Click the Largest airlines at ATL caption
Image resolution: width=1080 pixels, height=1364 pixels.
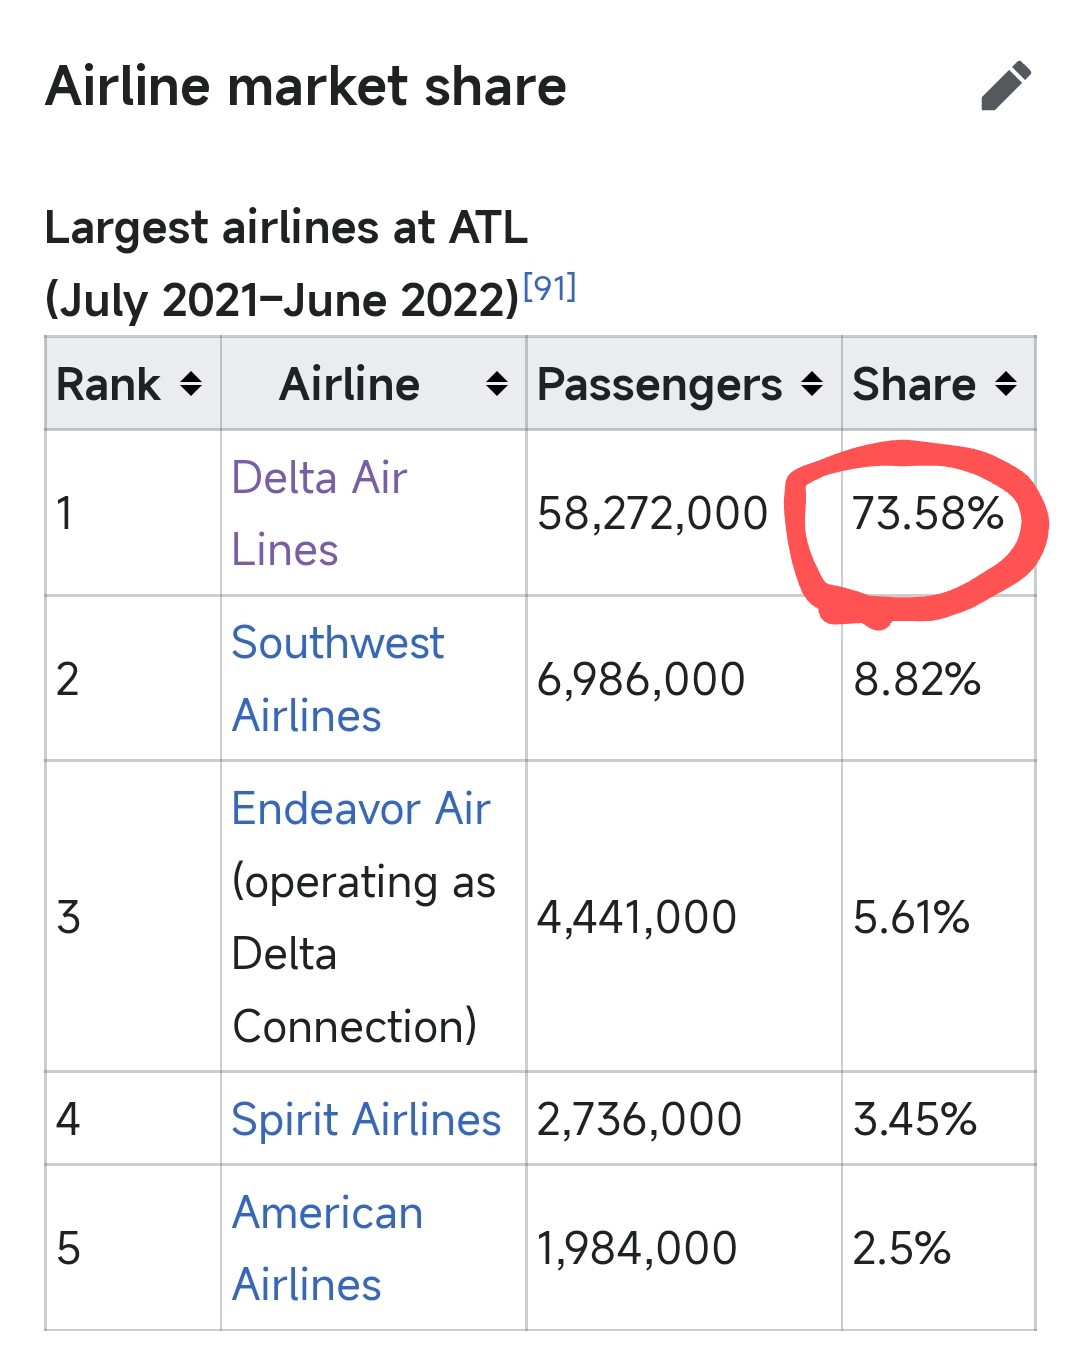tap(286, 228)
